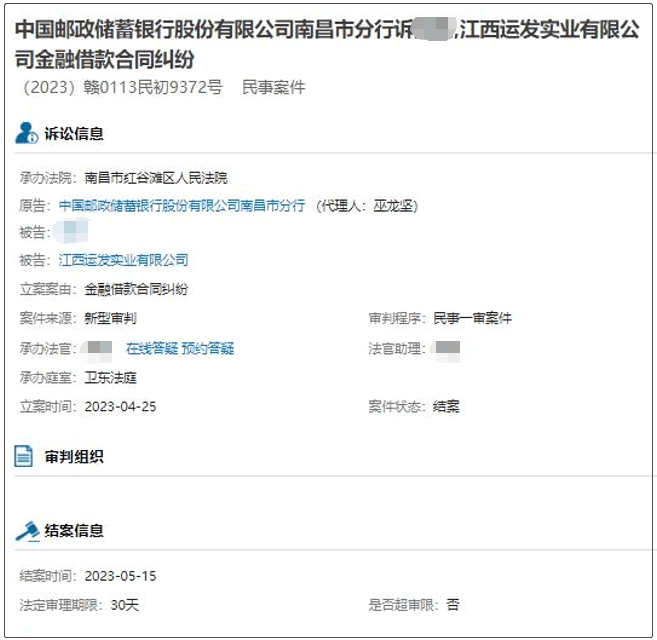This screenshot has height=640, width=657.
Task: Click the 承办法官 label
Action: pyautogui.click(x=48, y=348)
